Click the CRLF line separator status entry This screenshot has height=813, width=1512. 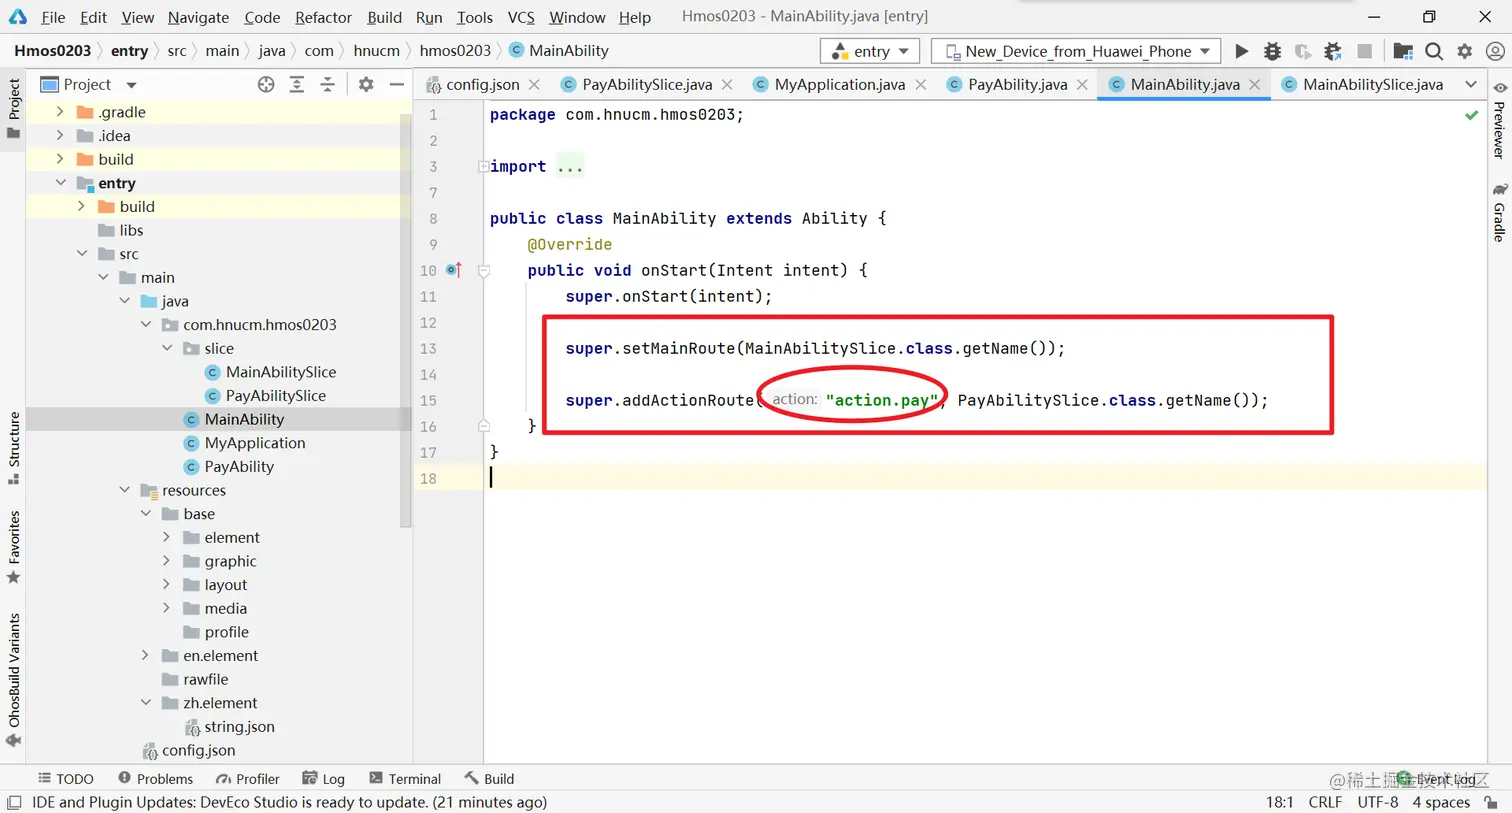tap(1325, 802)
